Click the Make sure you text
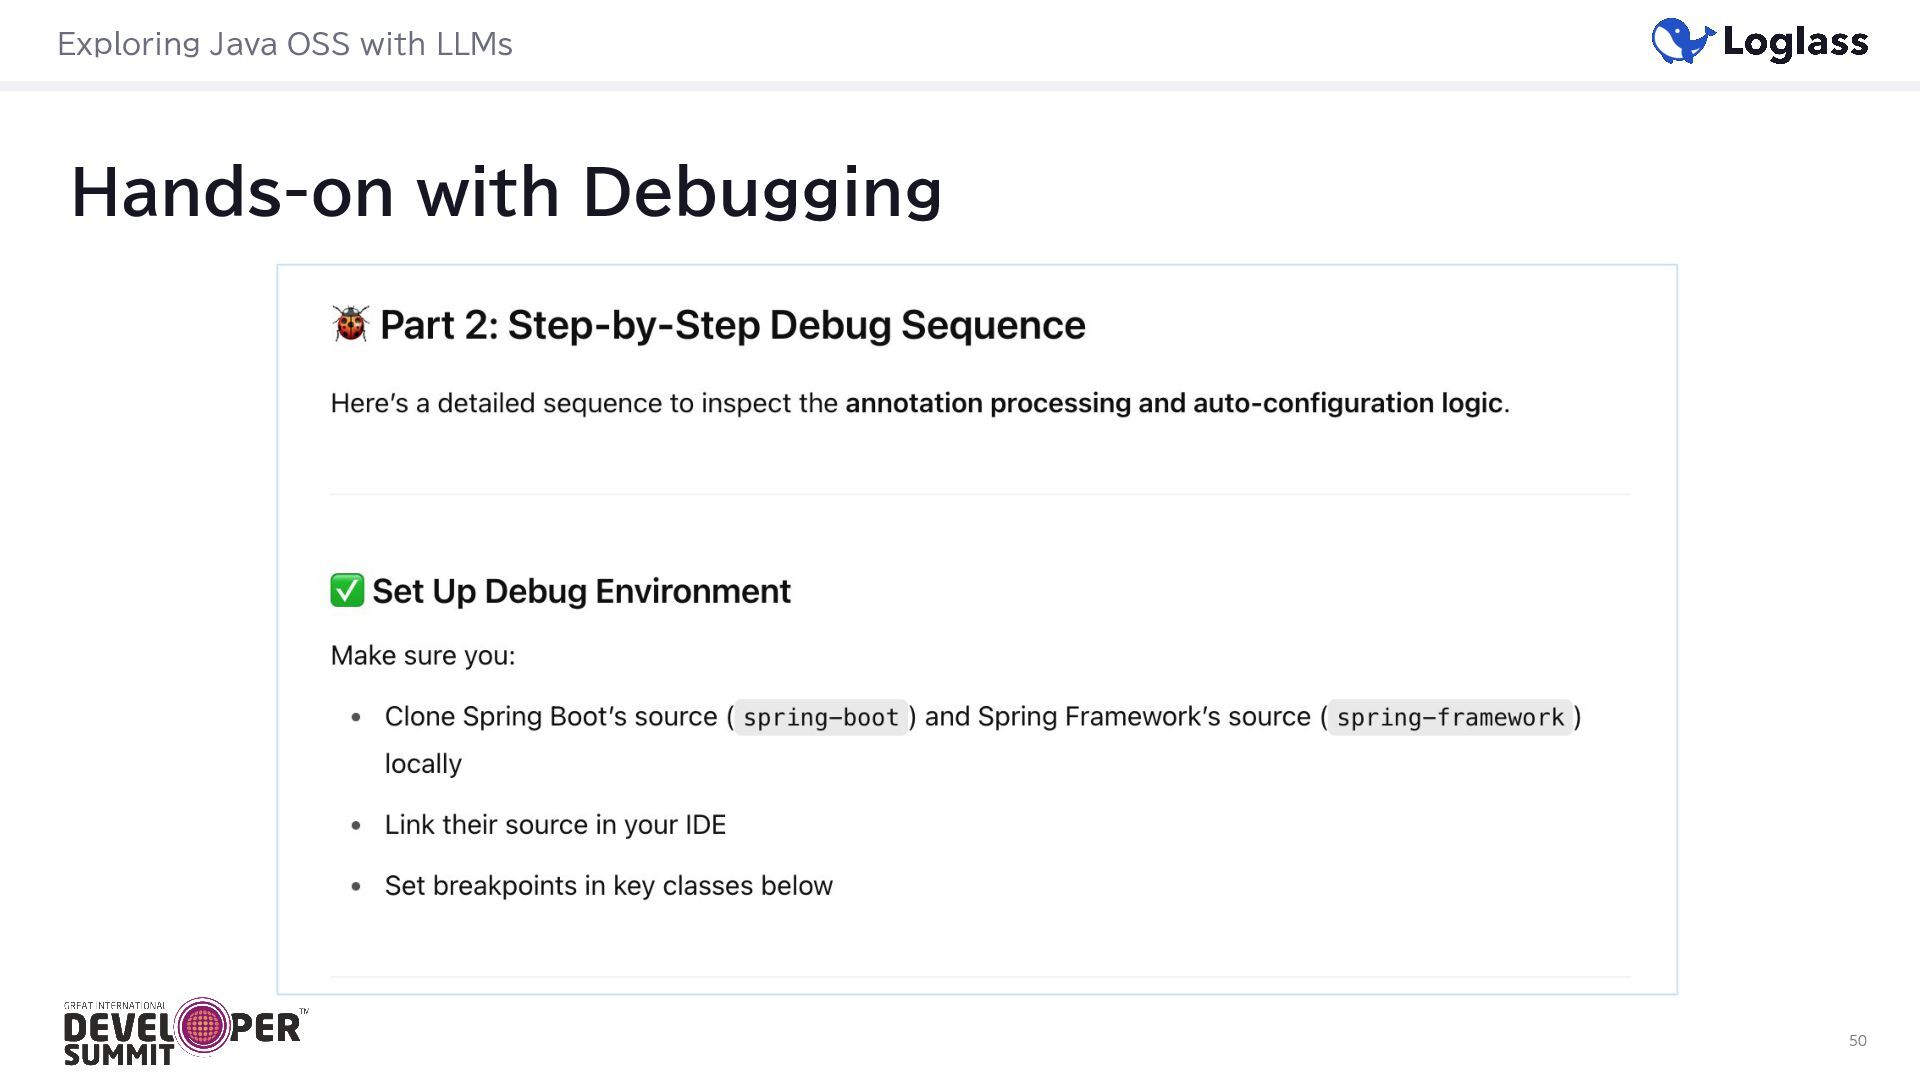Screen dimensions: 1920x1080 [423, 656]
